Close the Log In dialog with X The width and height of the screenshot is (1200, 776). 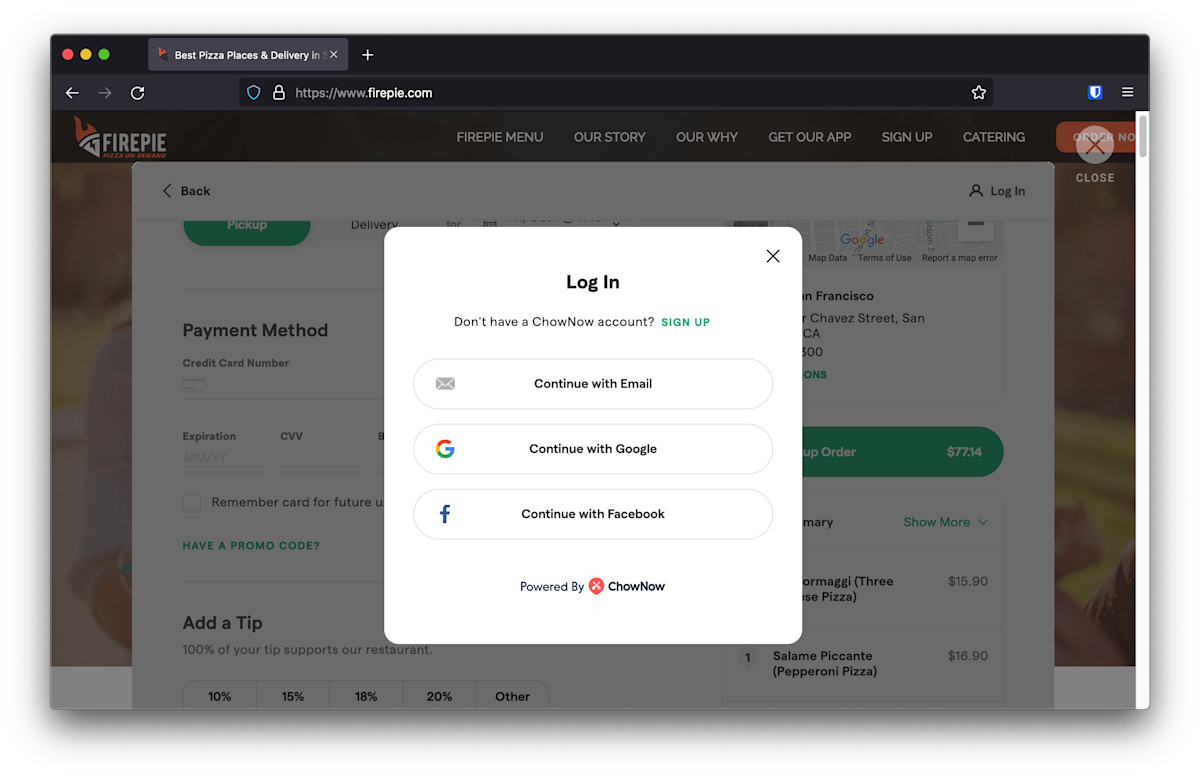click(772, 256)
